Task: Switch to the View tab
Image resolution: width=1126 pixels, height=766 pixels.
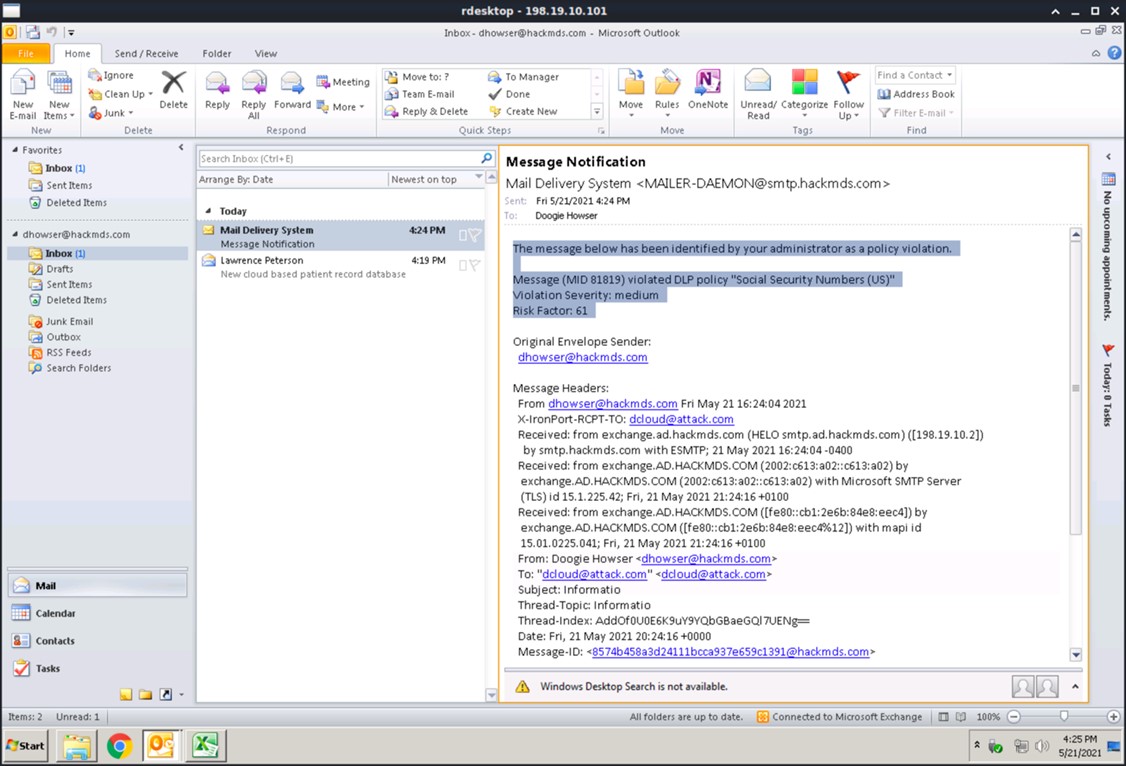Action: [x=265, y=54]
